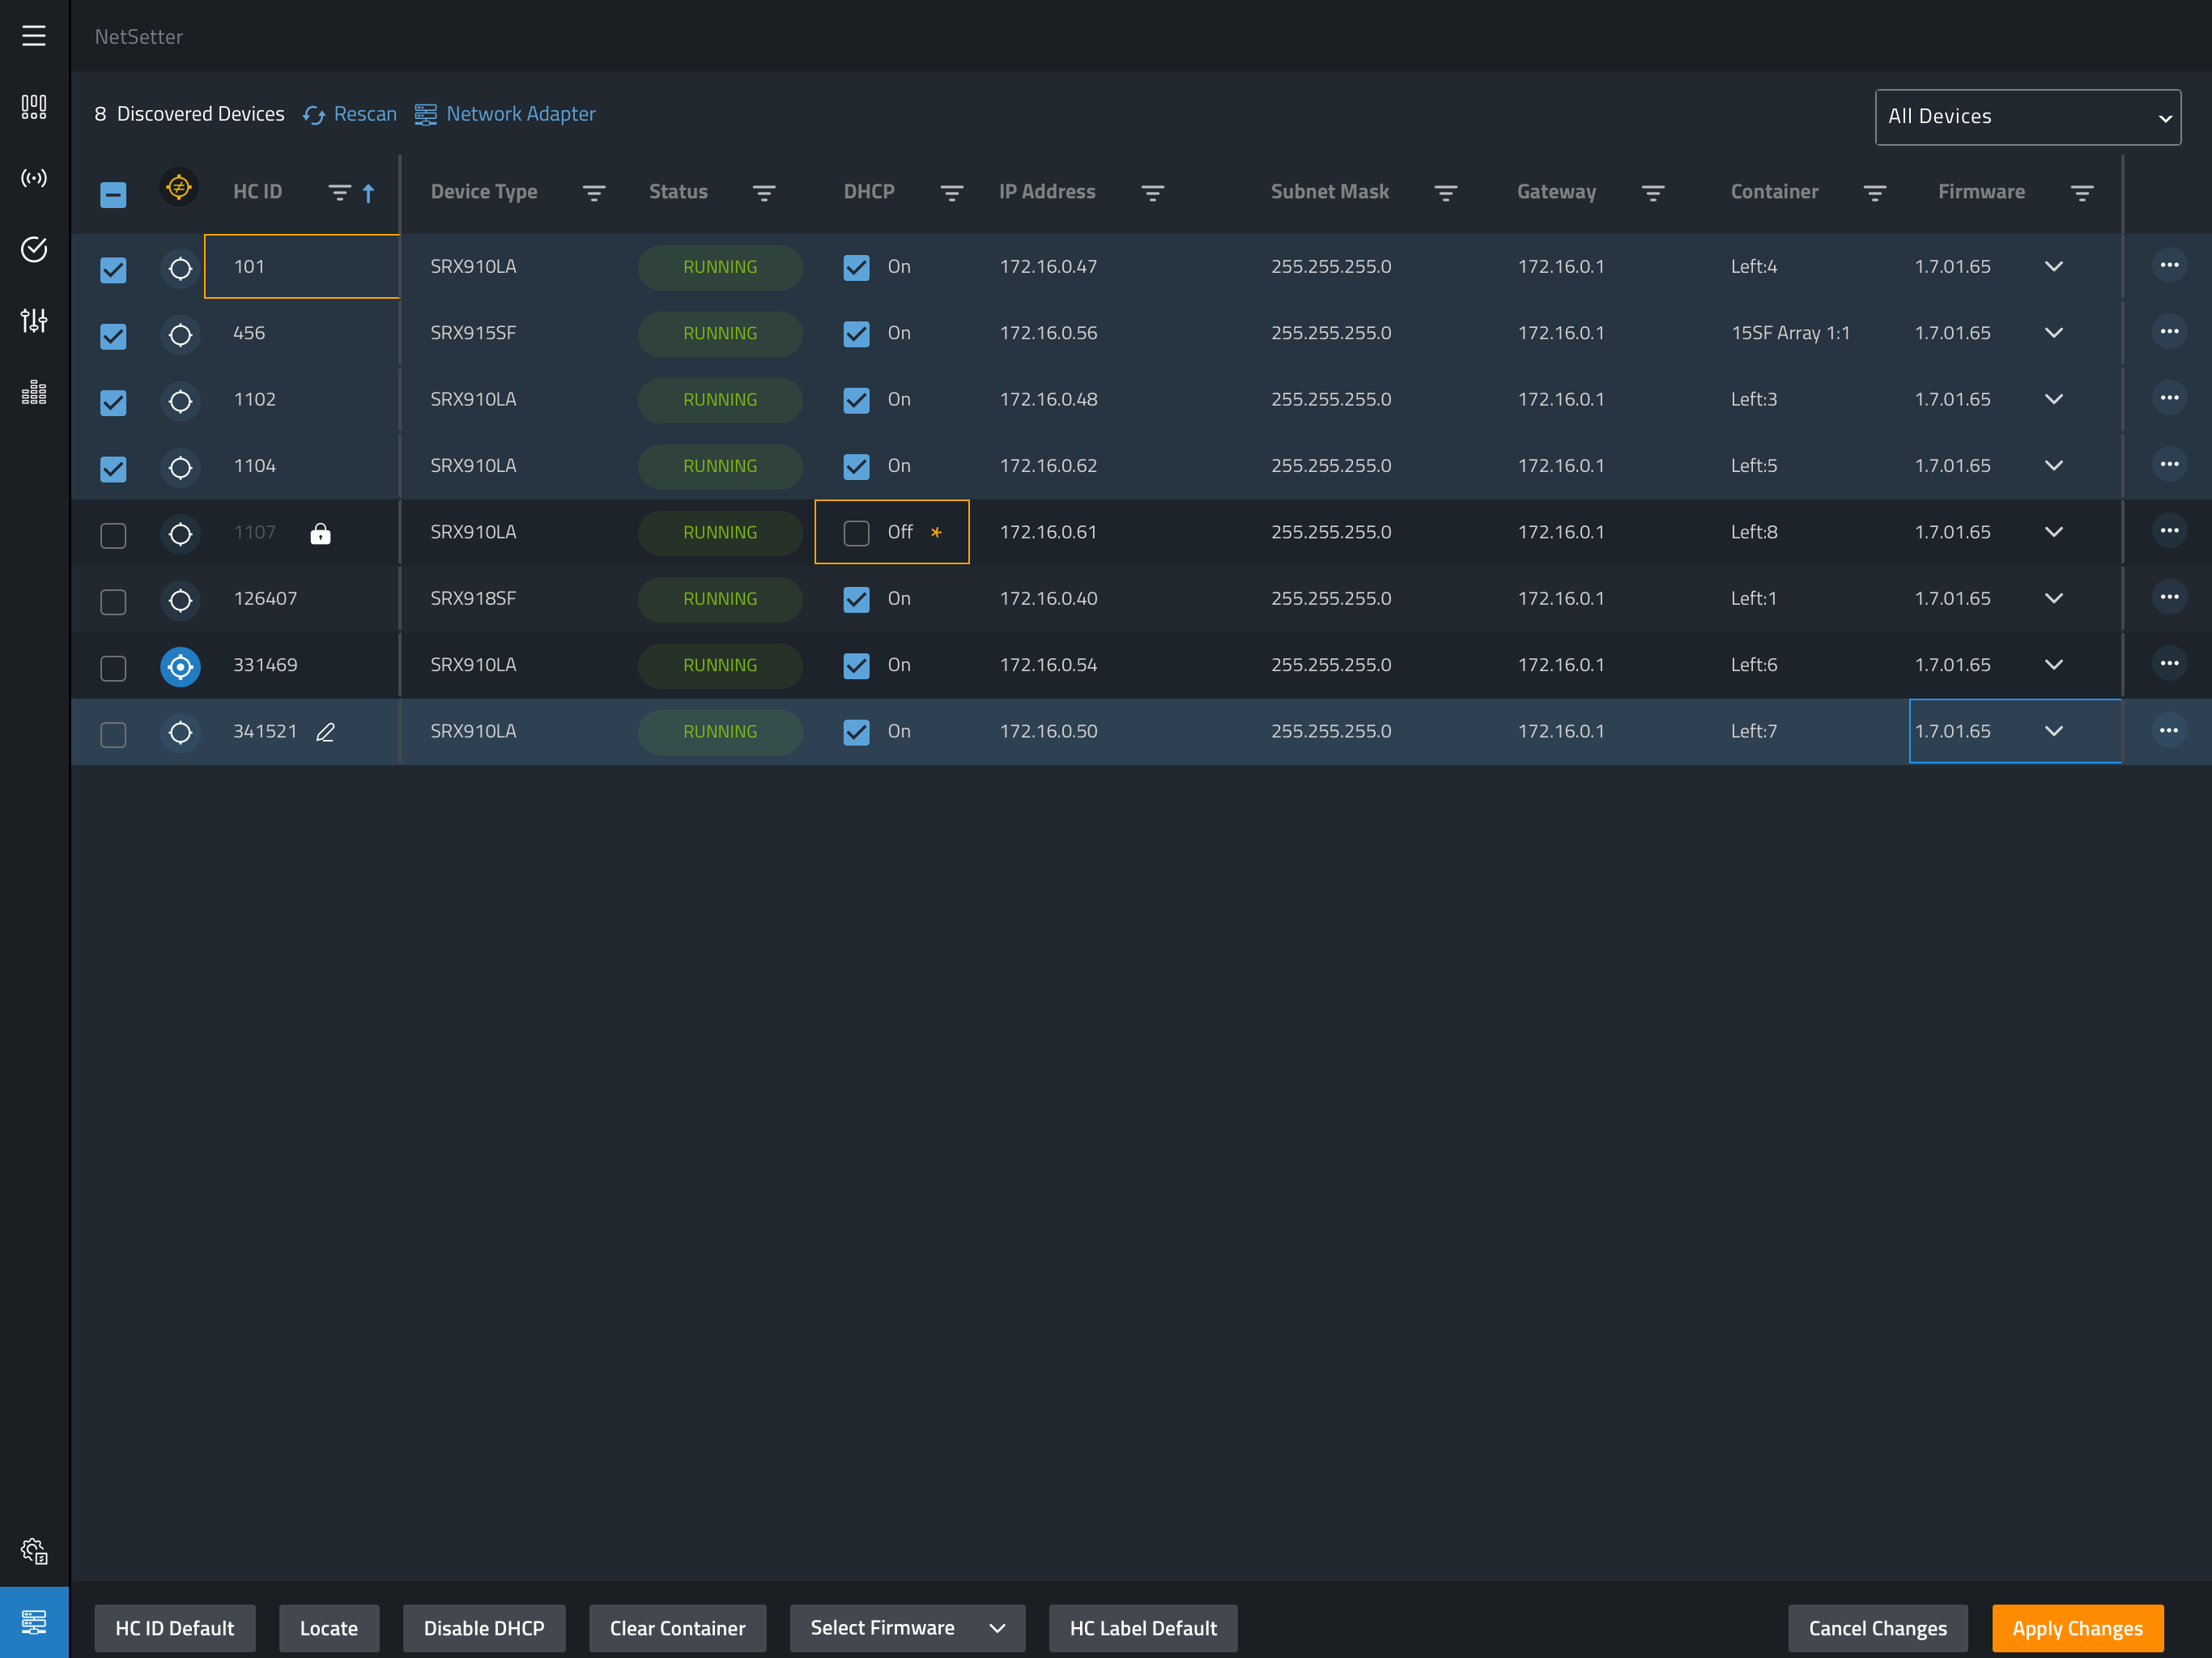Click the Rescan refresh icon
This screenshot has height=1658, width=2212.
[x=314, y=115]
